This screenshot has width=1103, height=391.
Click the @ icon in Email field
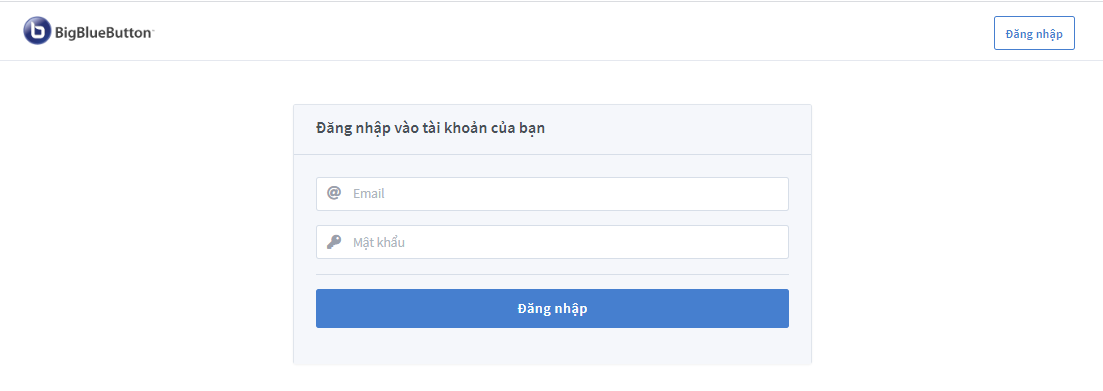click(x=334, y=193)
